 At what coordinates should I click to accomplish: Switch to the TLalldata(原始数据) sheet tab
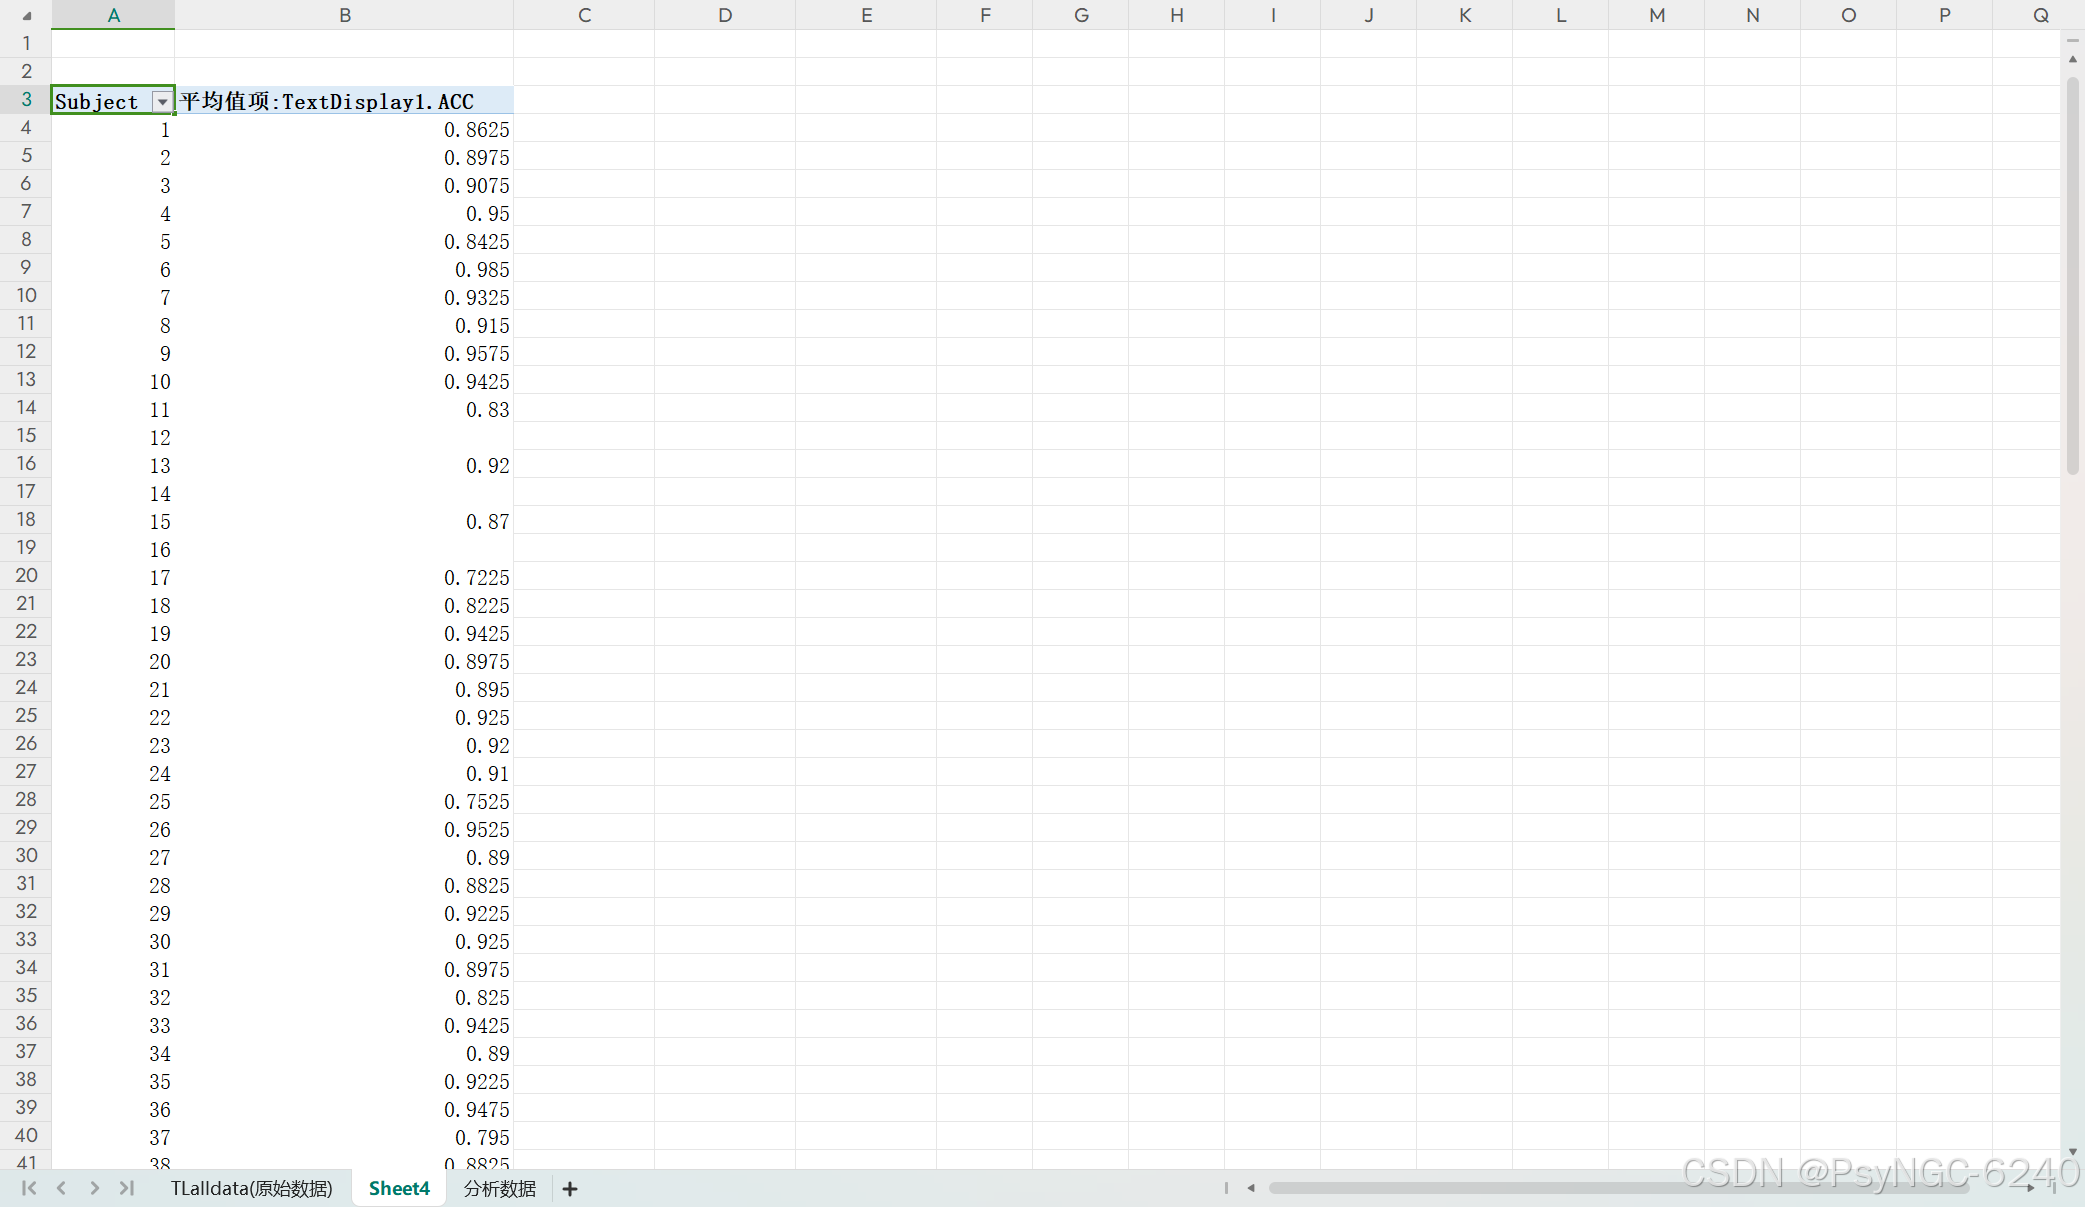point(251,1188)
